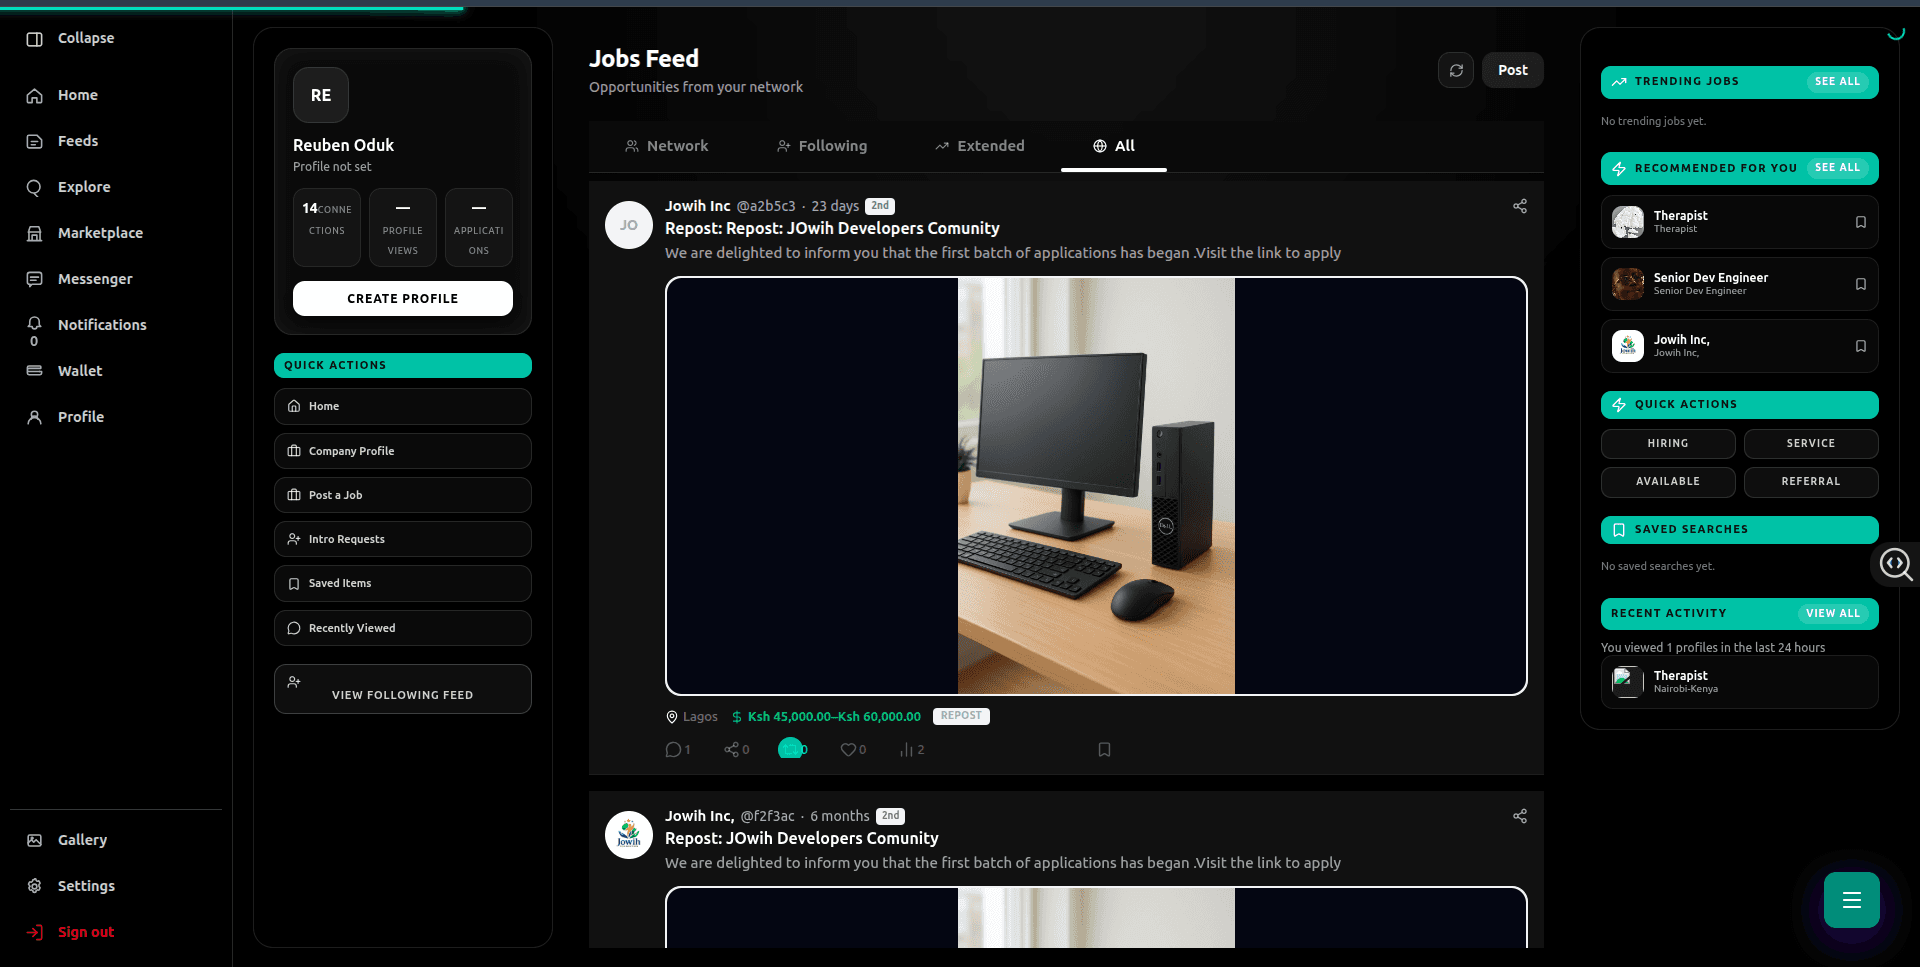The height and width of the screenshot is (967, 1920).
Task: See all trending jobs
Action: (x=1838, y=82)
